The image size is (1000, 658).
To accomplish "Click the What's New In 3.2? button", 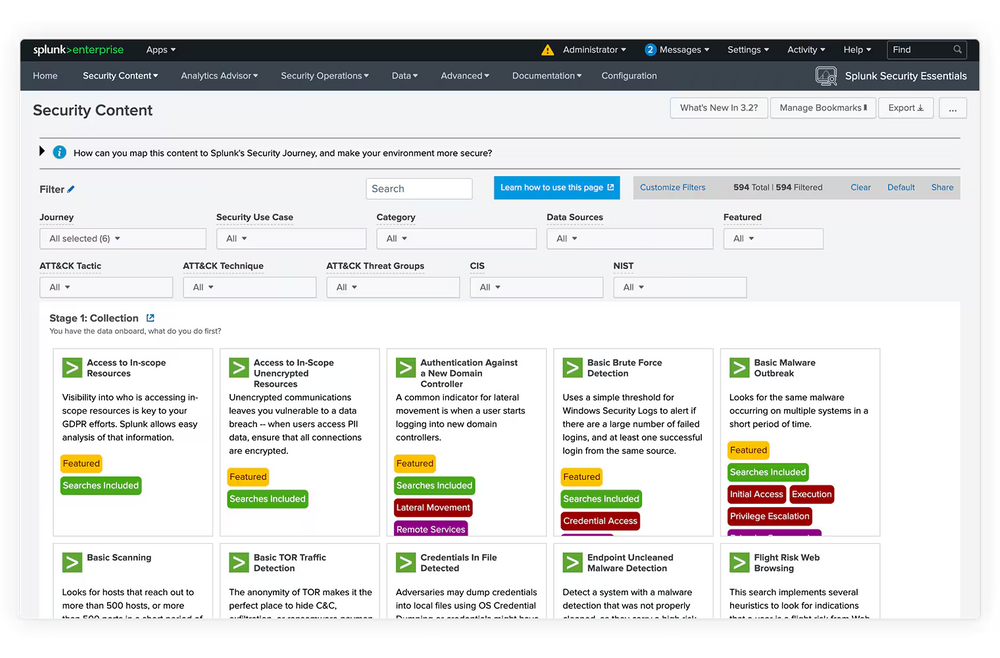I will pyautogui.click(x=718, y=107).
